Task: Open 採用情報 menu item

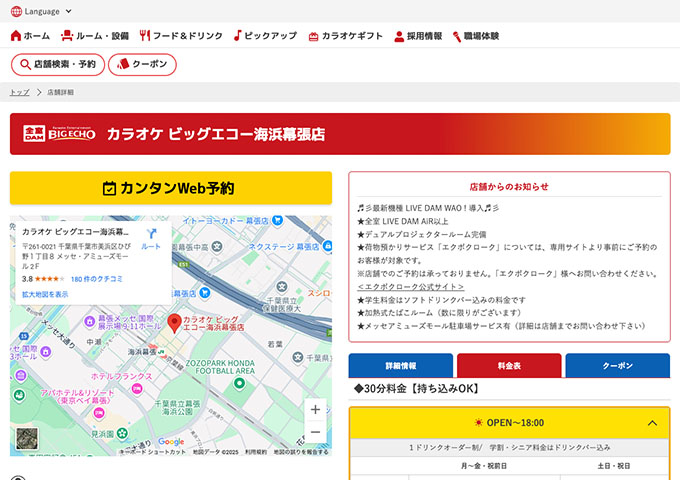Action: [x=418, y=36]
